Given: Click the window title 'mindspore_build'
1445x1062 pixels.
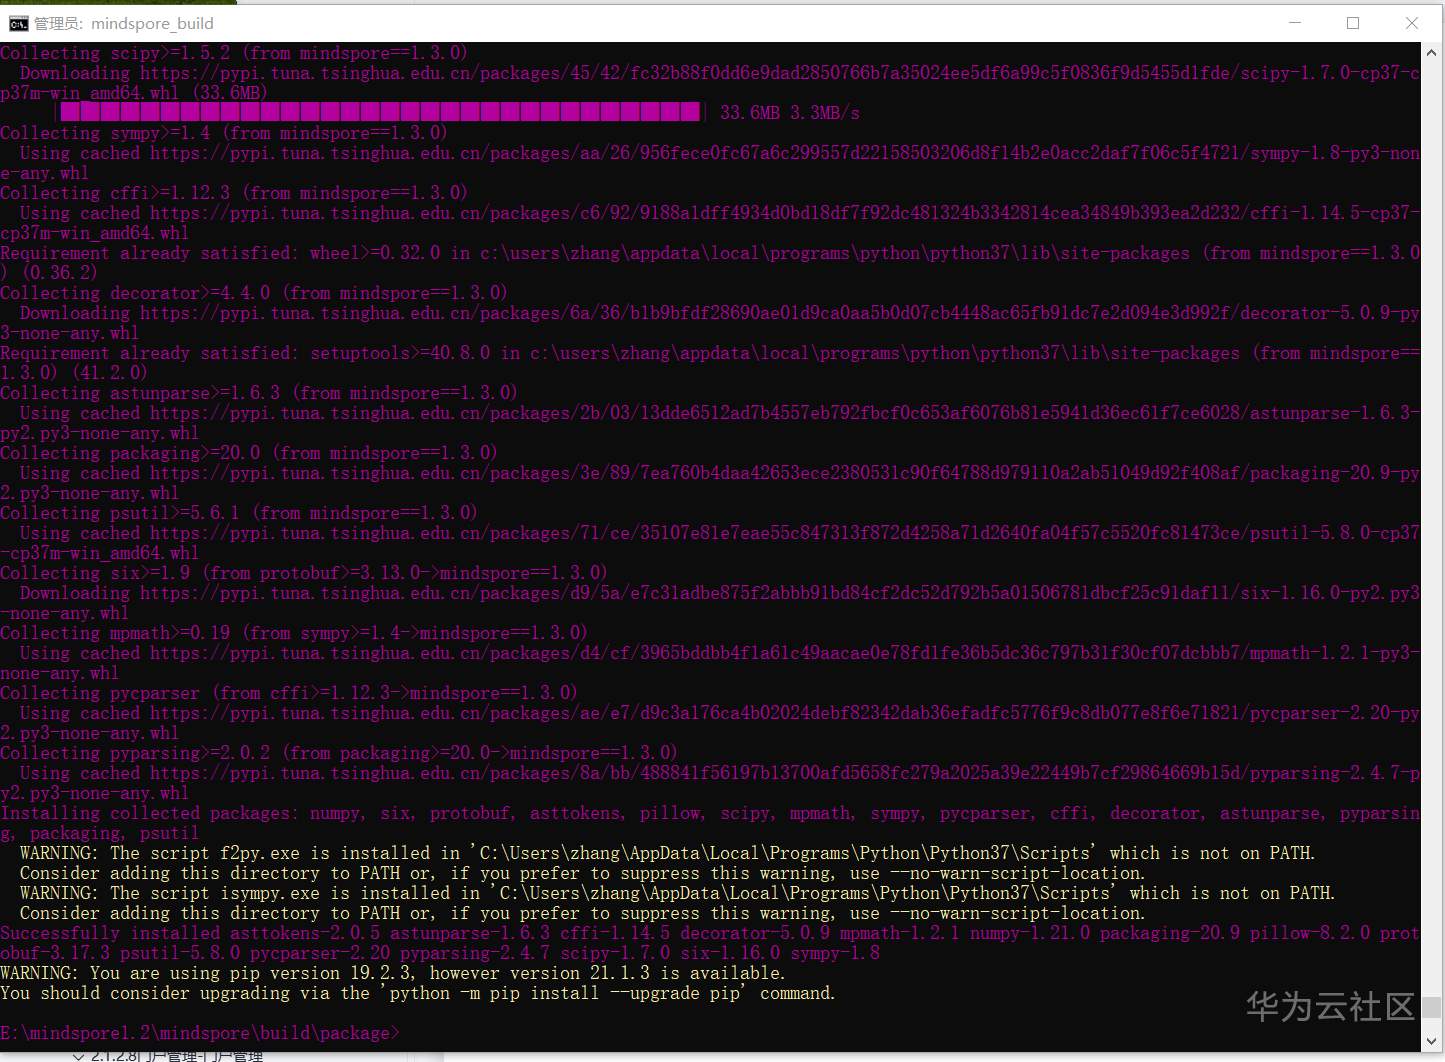Looking at the screenshot, I should tap(152, 24).
